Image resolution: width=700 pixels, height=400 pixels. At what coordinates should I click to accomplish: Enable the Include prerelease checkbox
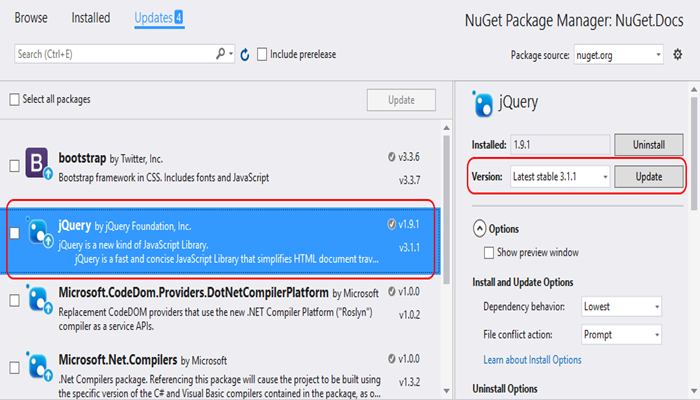262,54
